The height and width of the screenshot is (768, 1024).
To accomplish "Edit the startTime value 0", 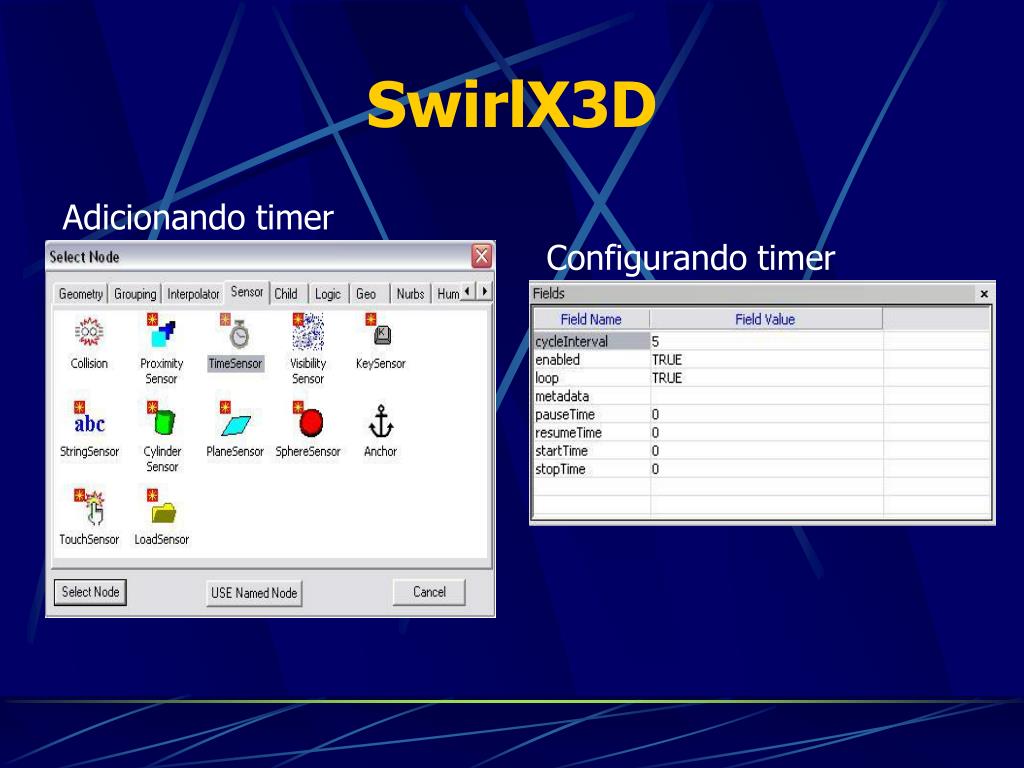I will coord(766,451).
